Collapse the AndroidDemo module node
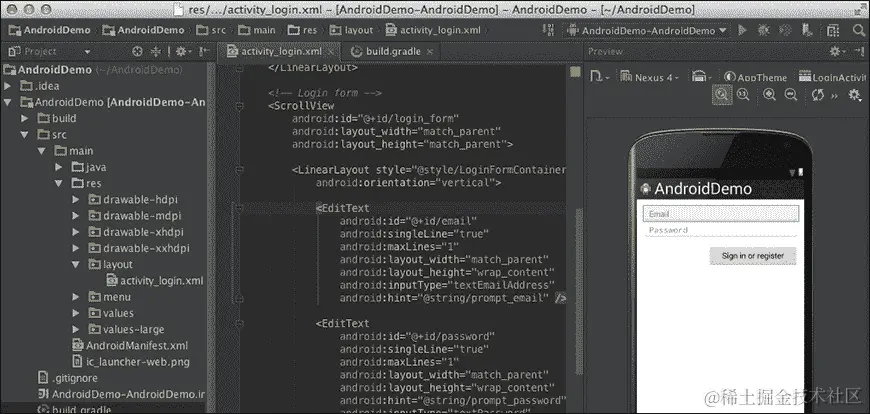 point(7,102)
